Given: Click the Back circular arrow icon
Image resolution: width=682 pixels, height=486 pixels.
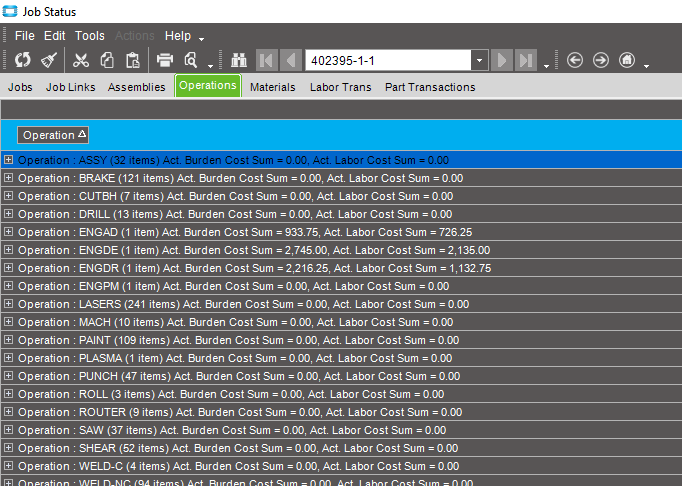Looking at the screenshot, I should [x=575, y=60].
